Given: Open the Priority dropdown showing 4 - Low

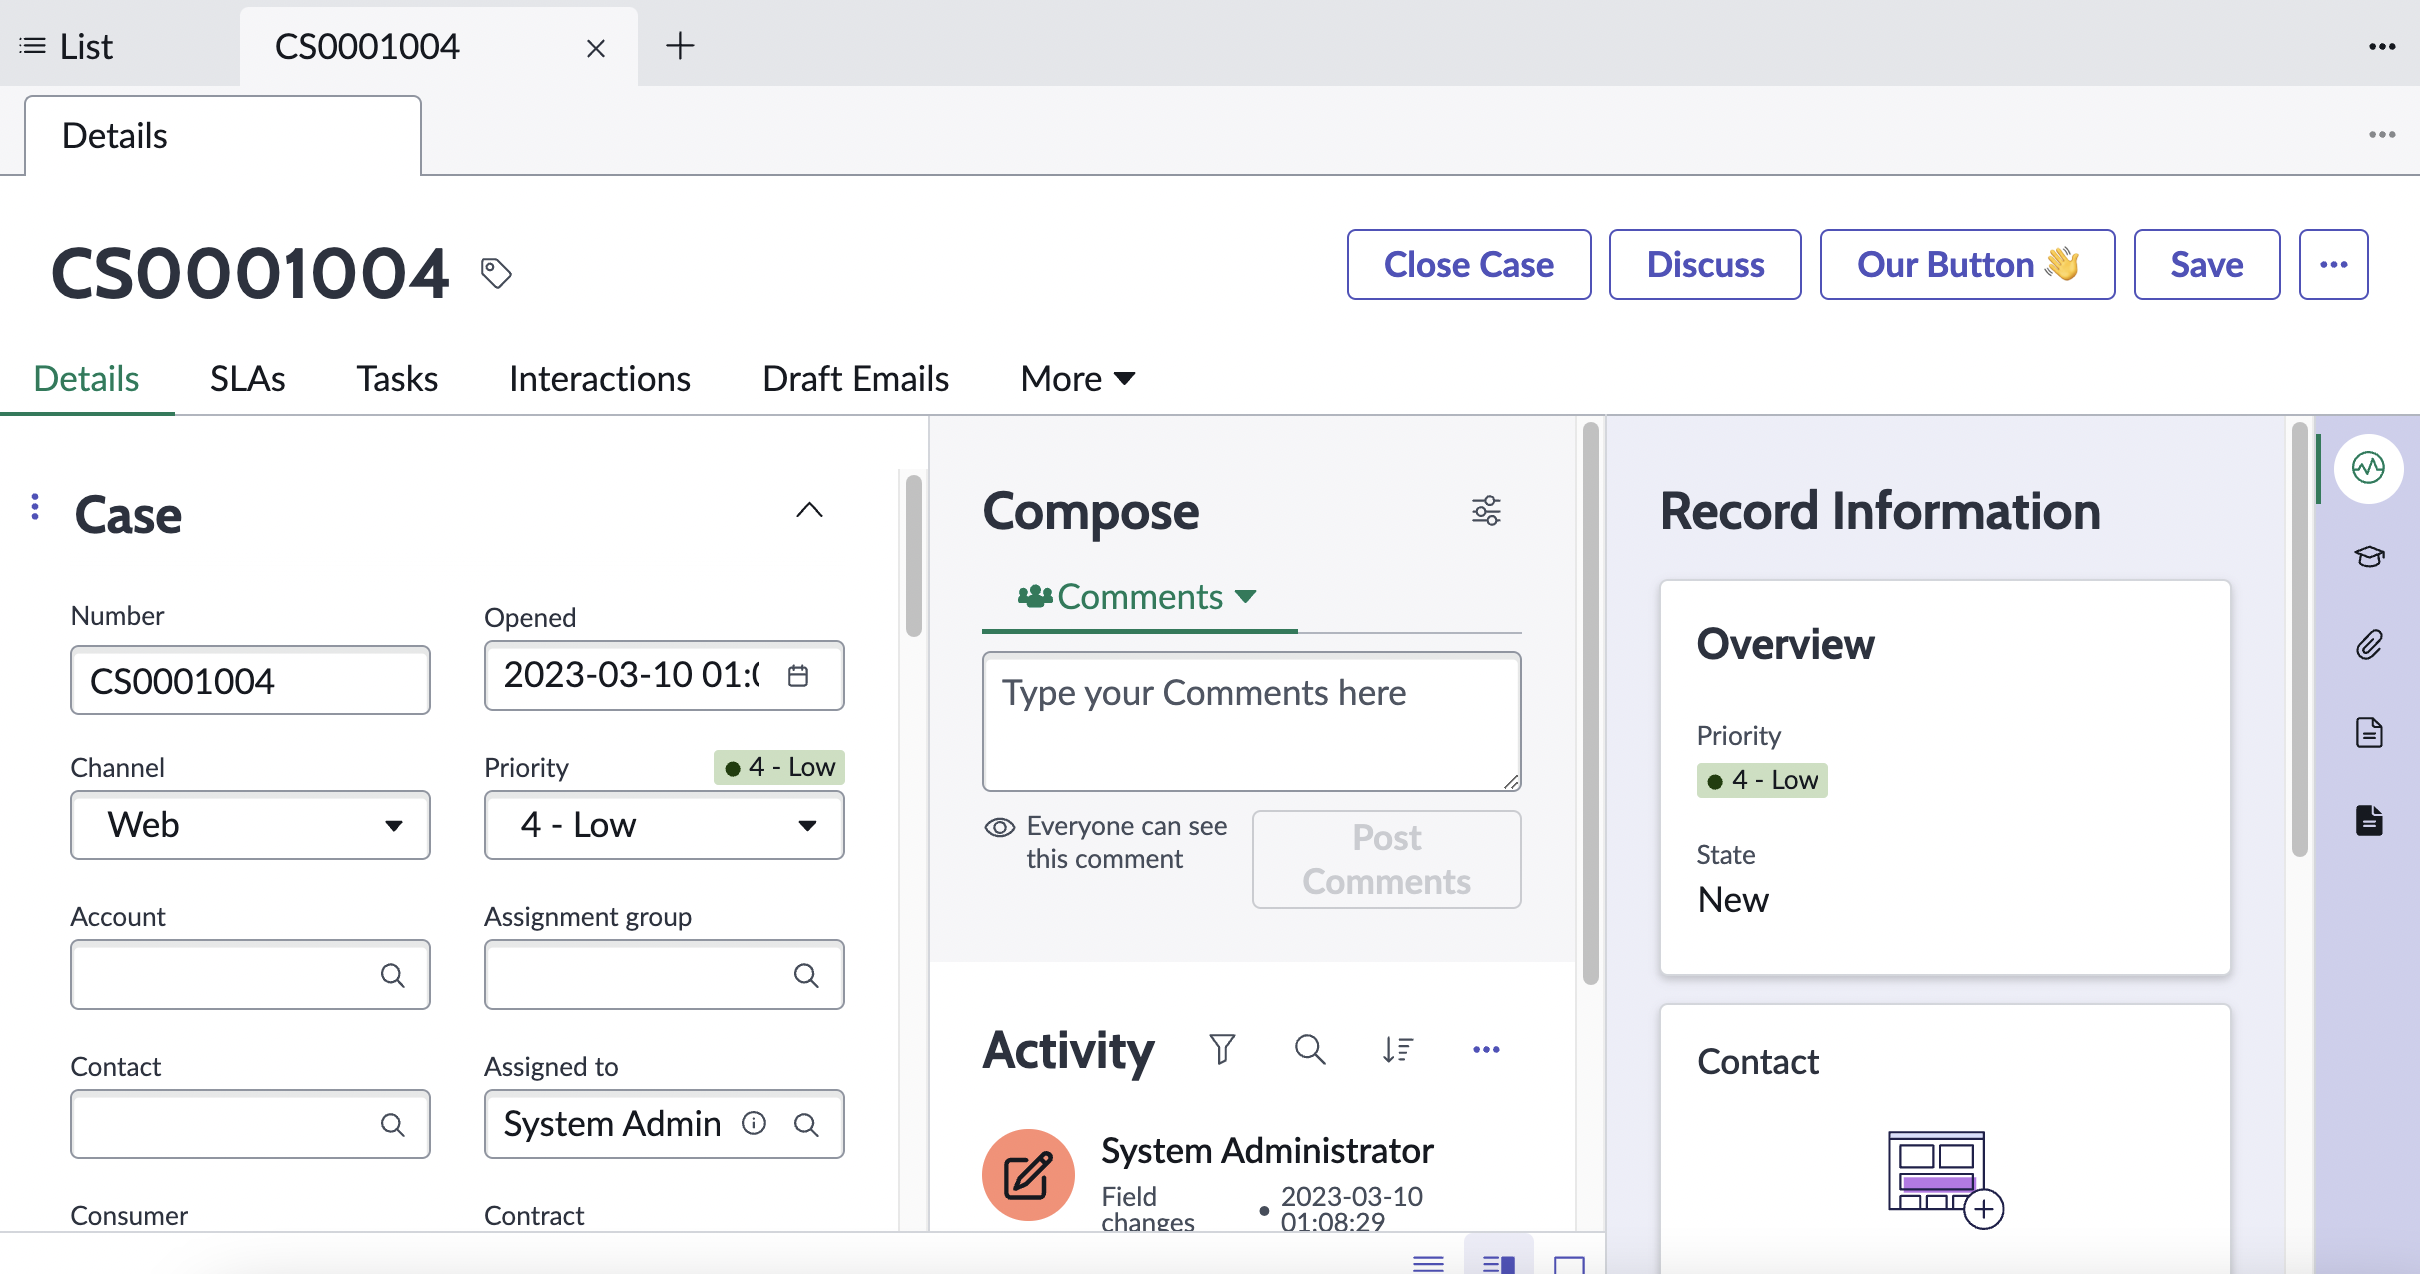Looking at the screenshot, I should (664, 825).
